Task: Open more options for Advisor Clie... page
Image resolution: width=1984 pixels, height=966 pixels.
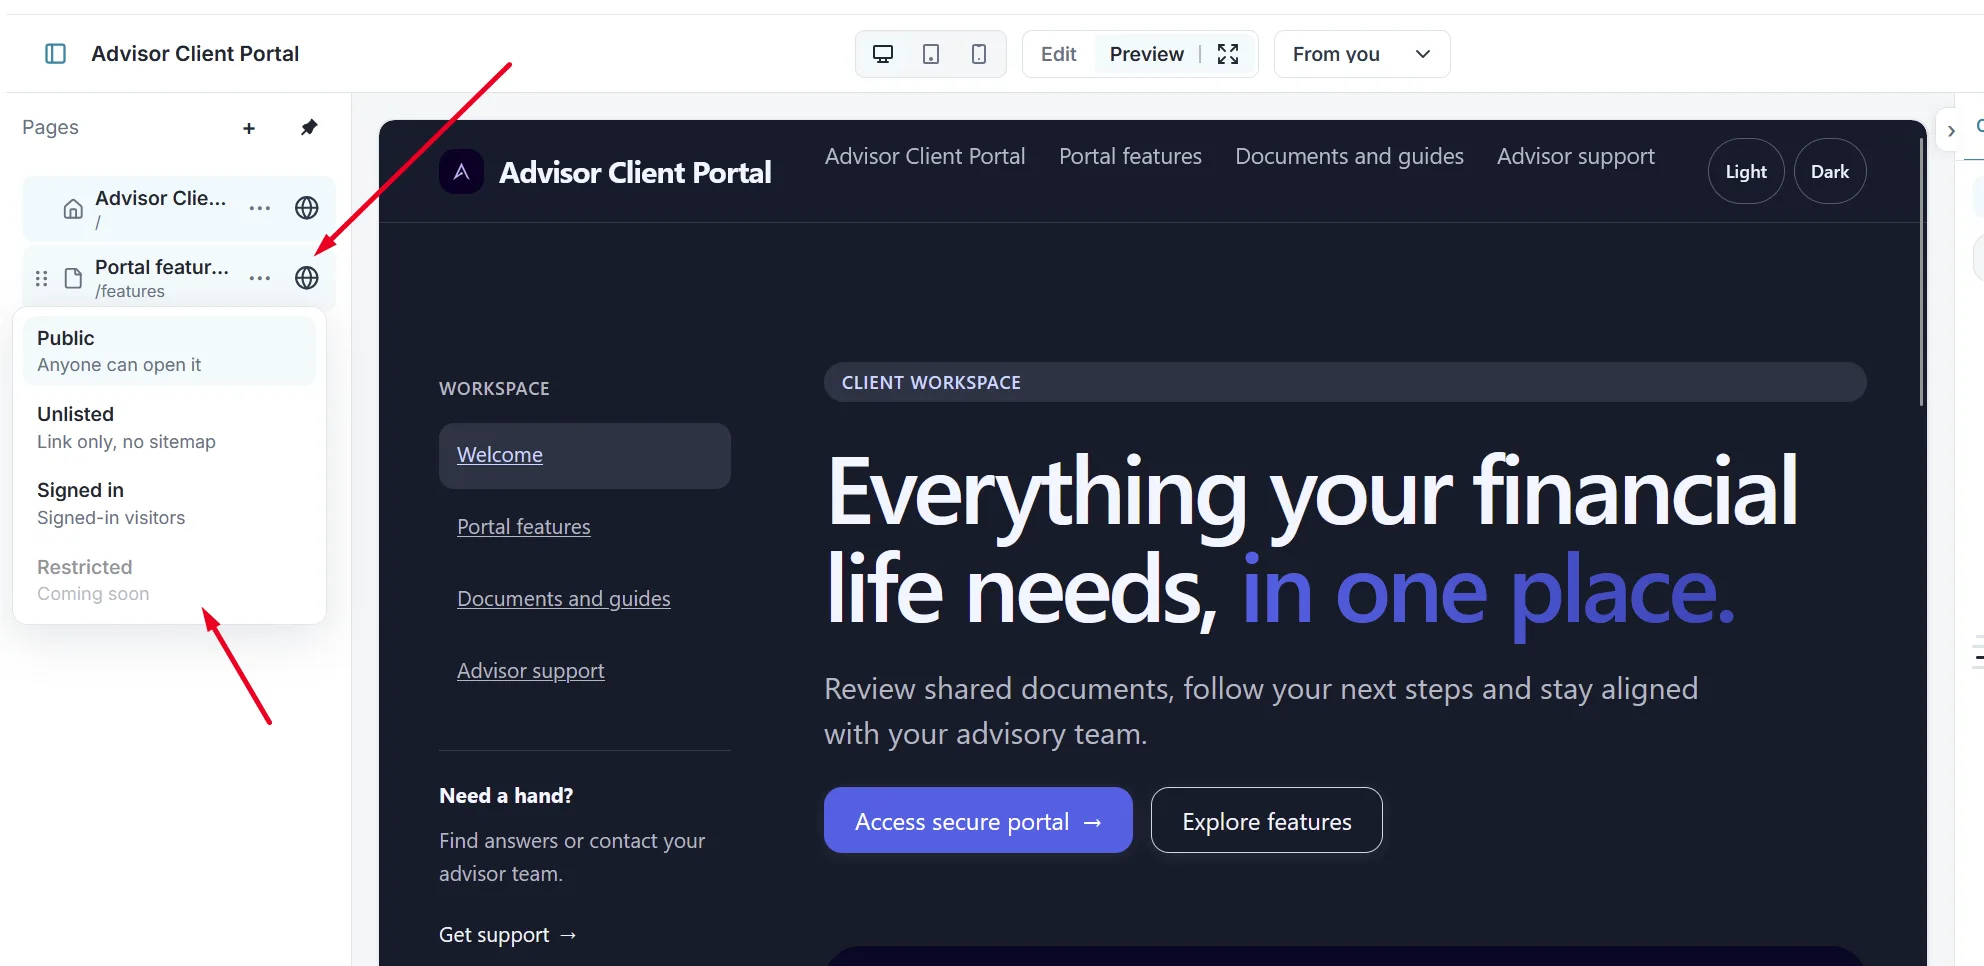Action: coord(260,208)
